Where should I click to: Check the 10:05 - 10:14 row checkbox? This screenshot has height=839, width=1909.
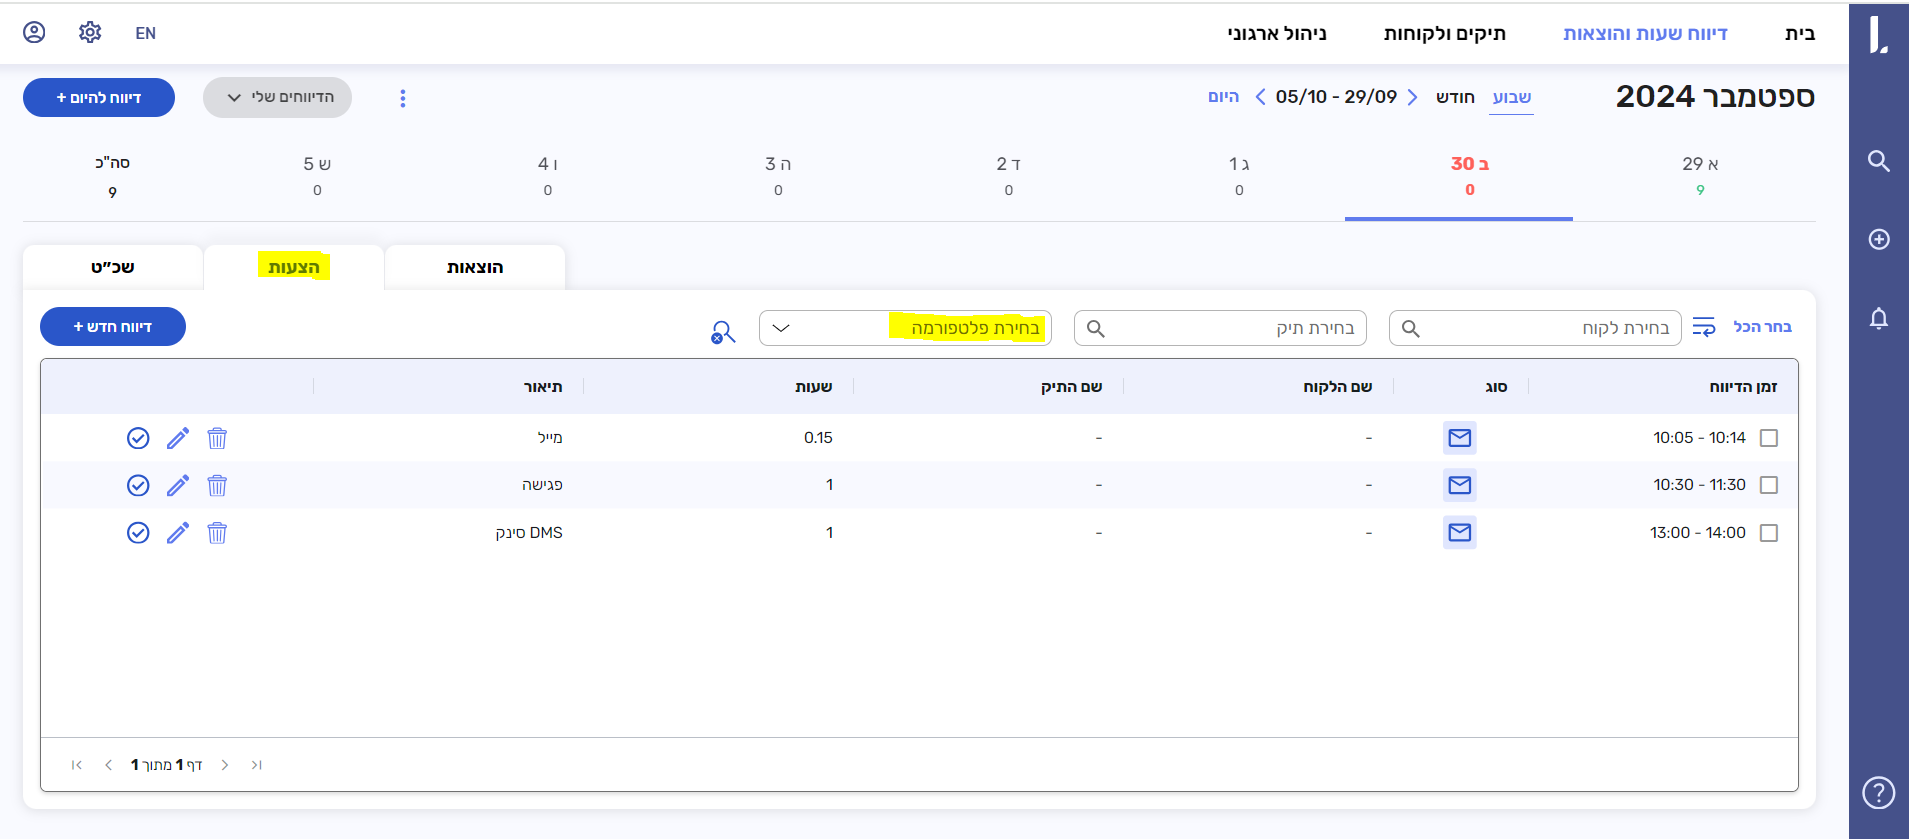1768,438
